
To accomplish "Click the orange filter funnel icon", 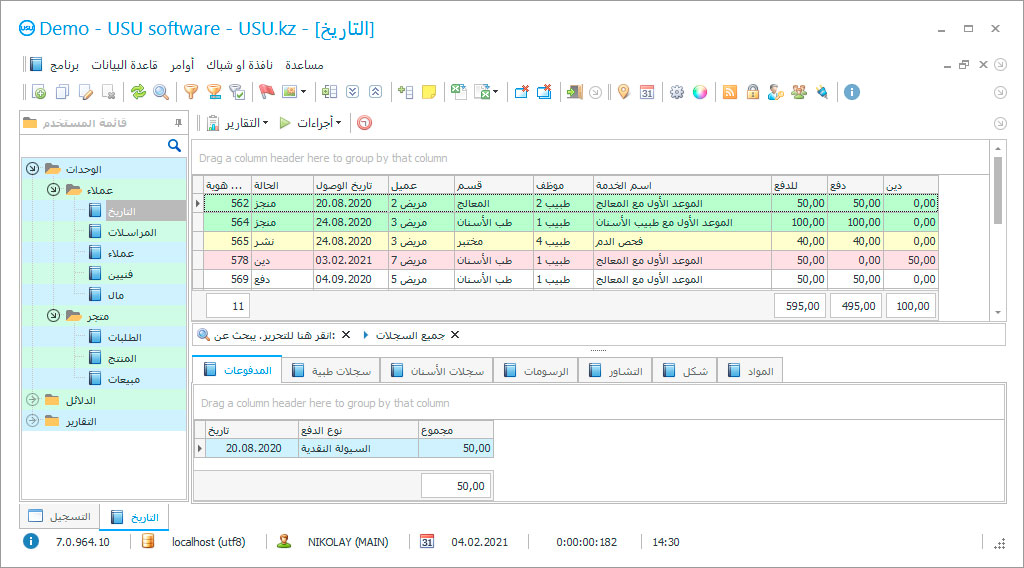I will [190, 92].
